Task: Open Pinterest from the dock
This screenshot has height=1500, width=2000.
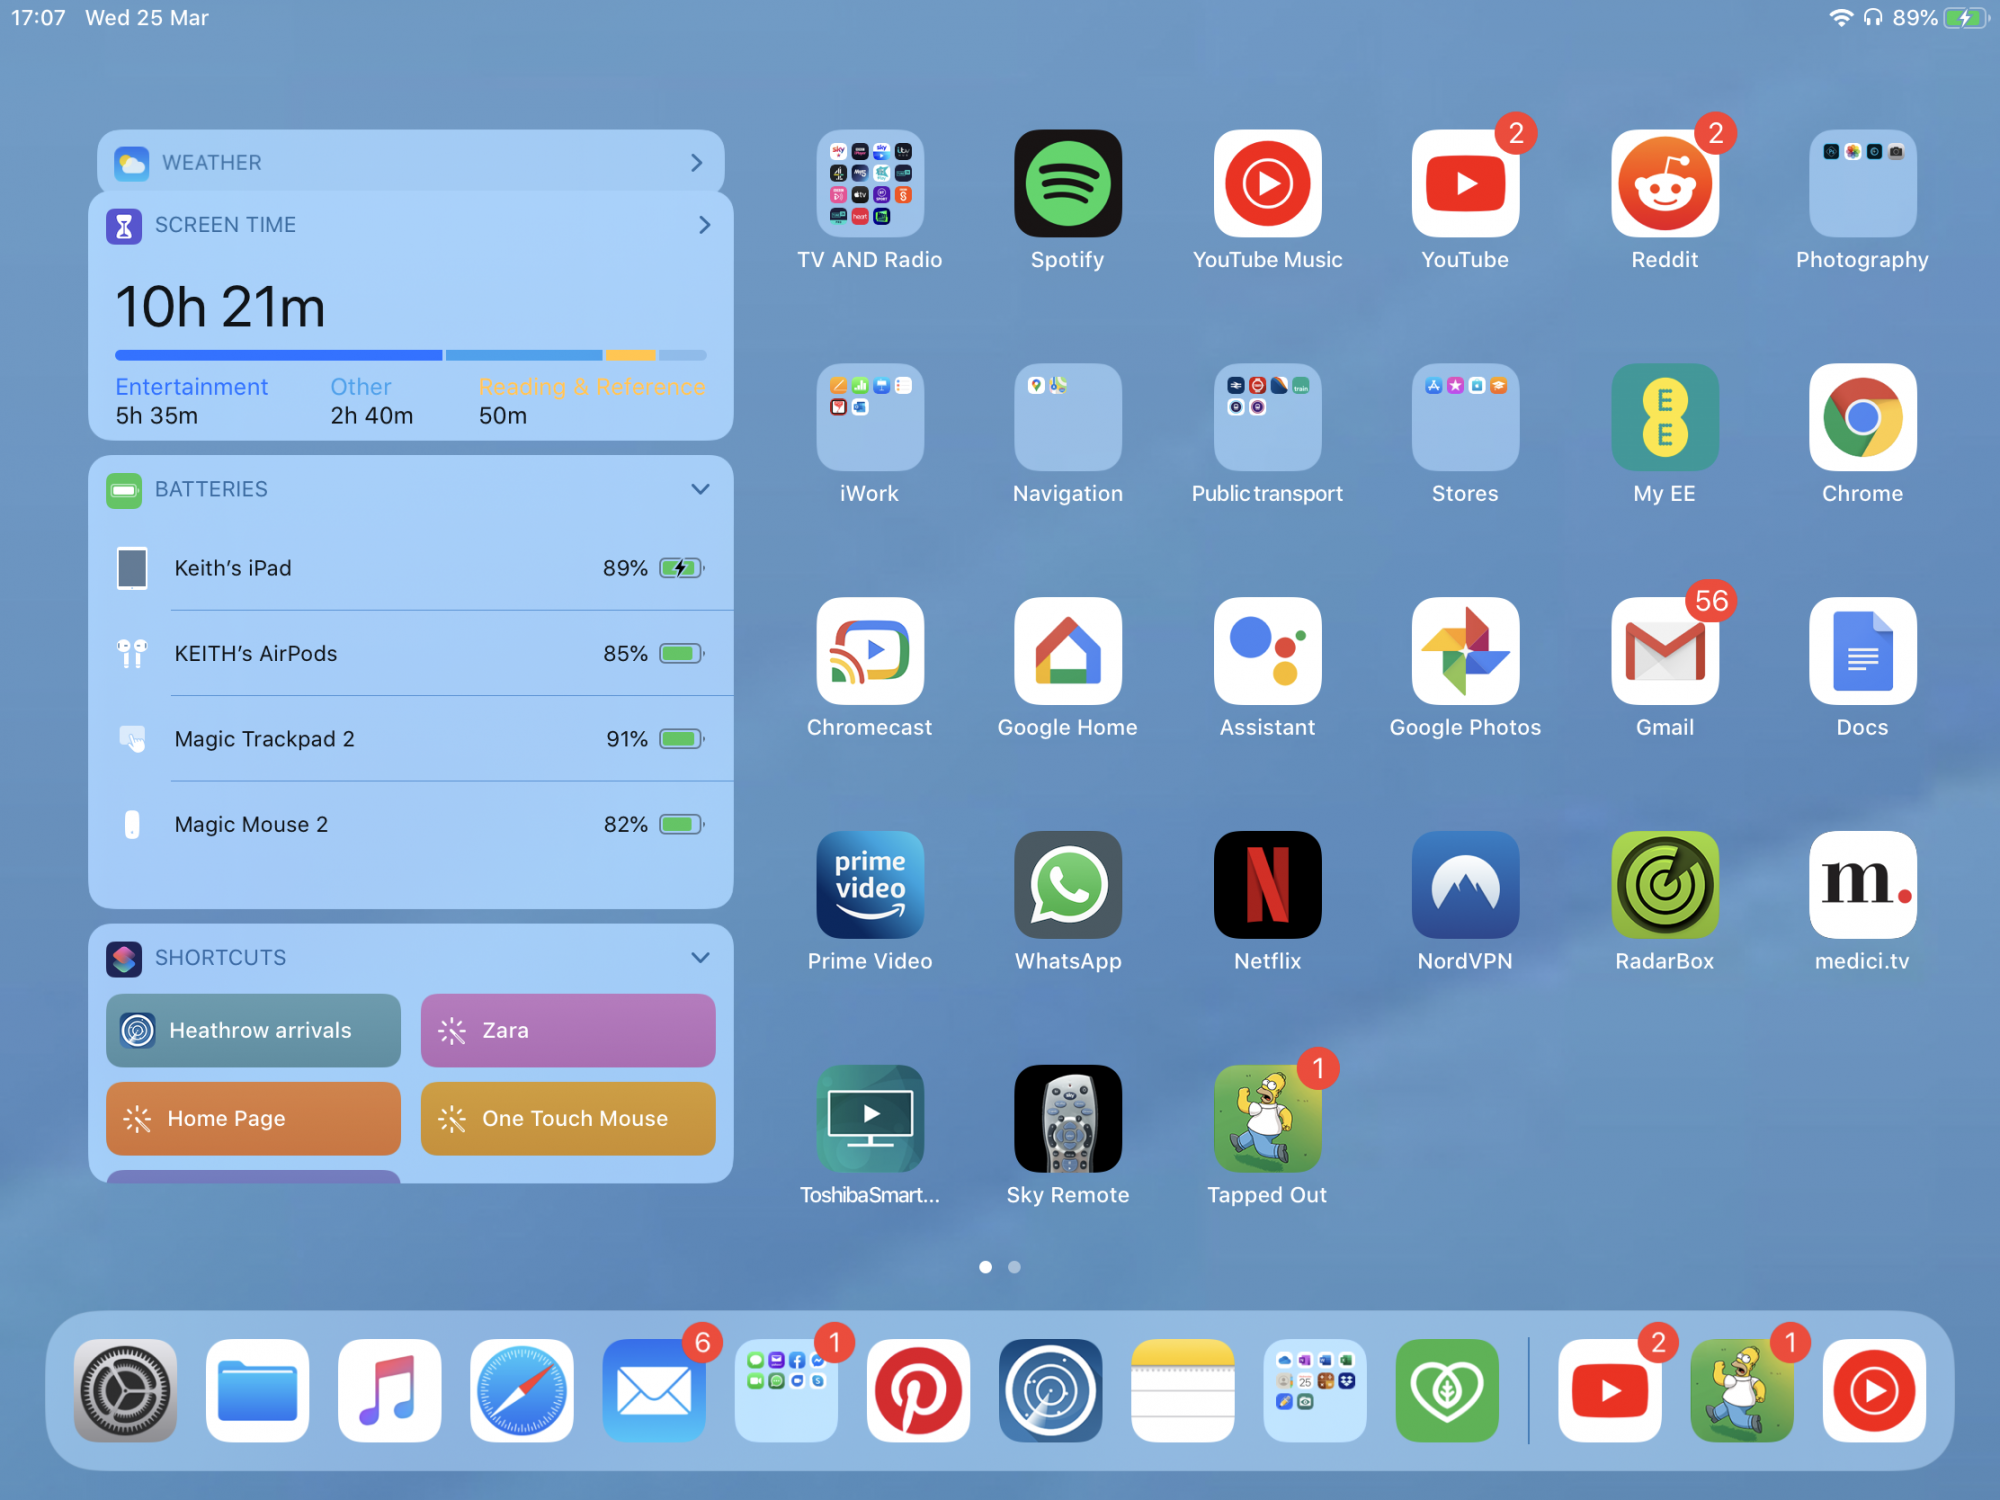Action: point(918,1391)
